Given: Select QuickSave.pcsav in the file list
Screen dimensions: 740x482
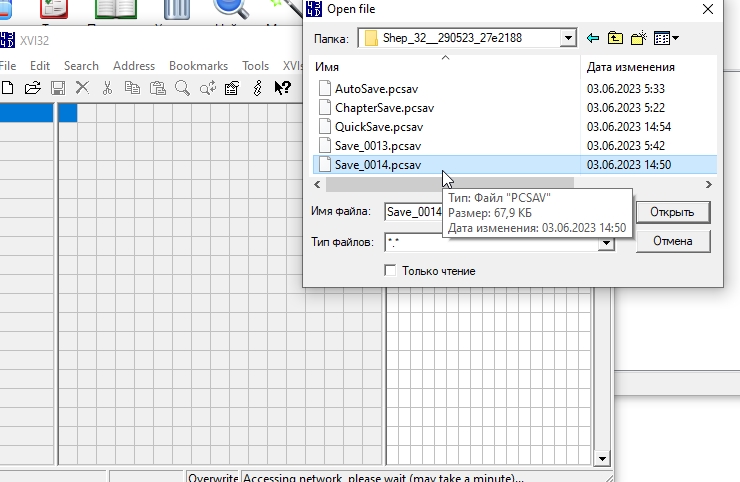Looking at the screenshot, I should pyautogui.click(x=379, y=127).
